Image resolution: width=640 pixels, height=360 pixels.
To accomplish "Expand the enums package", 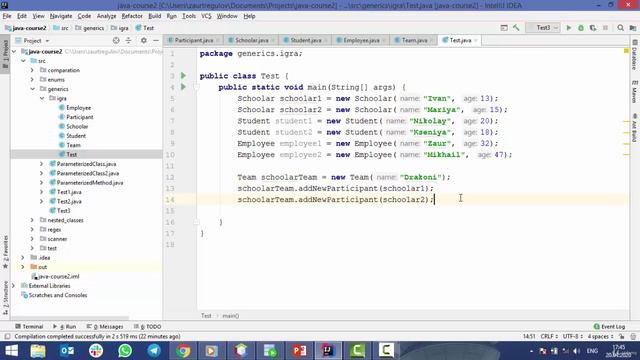I will point(32,80).
